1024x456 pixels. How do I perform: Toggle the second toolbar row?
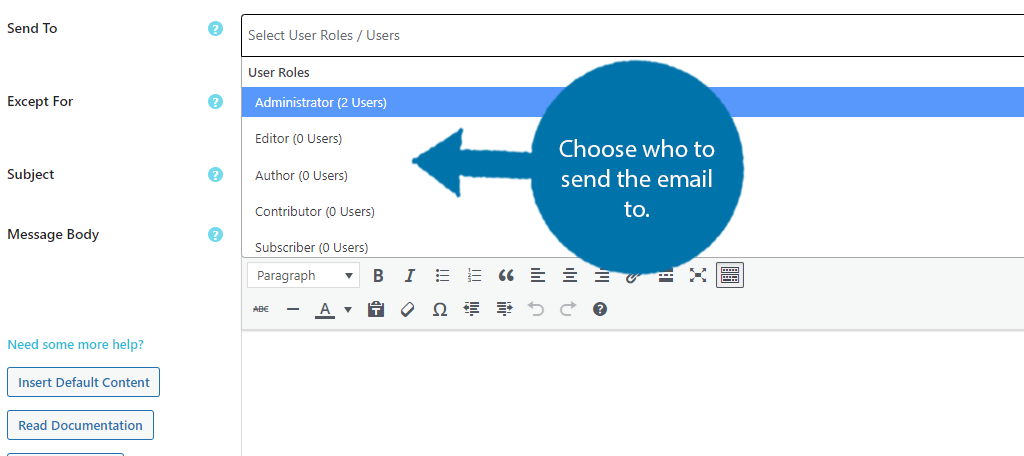(729, 276)
